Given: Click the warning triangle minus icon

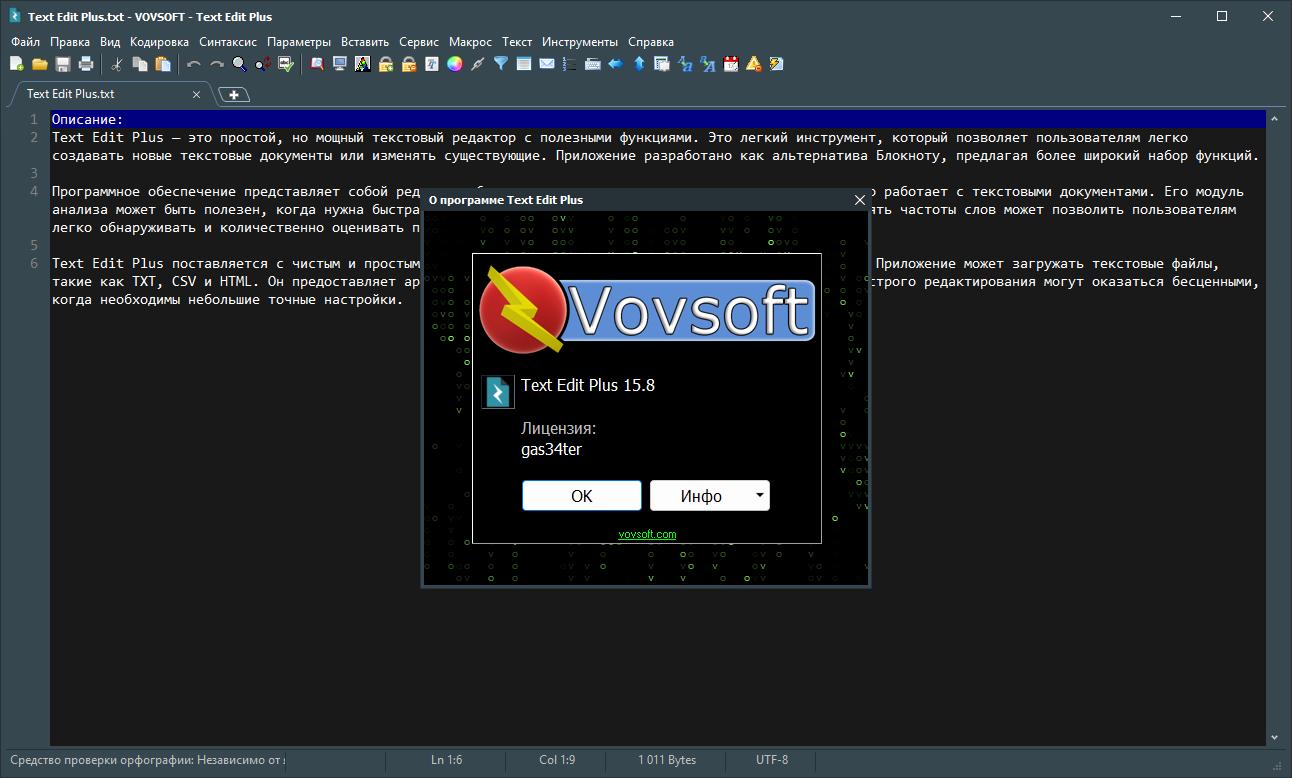Looking at the screenshot, I should (754, 64).
